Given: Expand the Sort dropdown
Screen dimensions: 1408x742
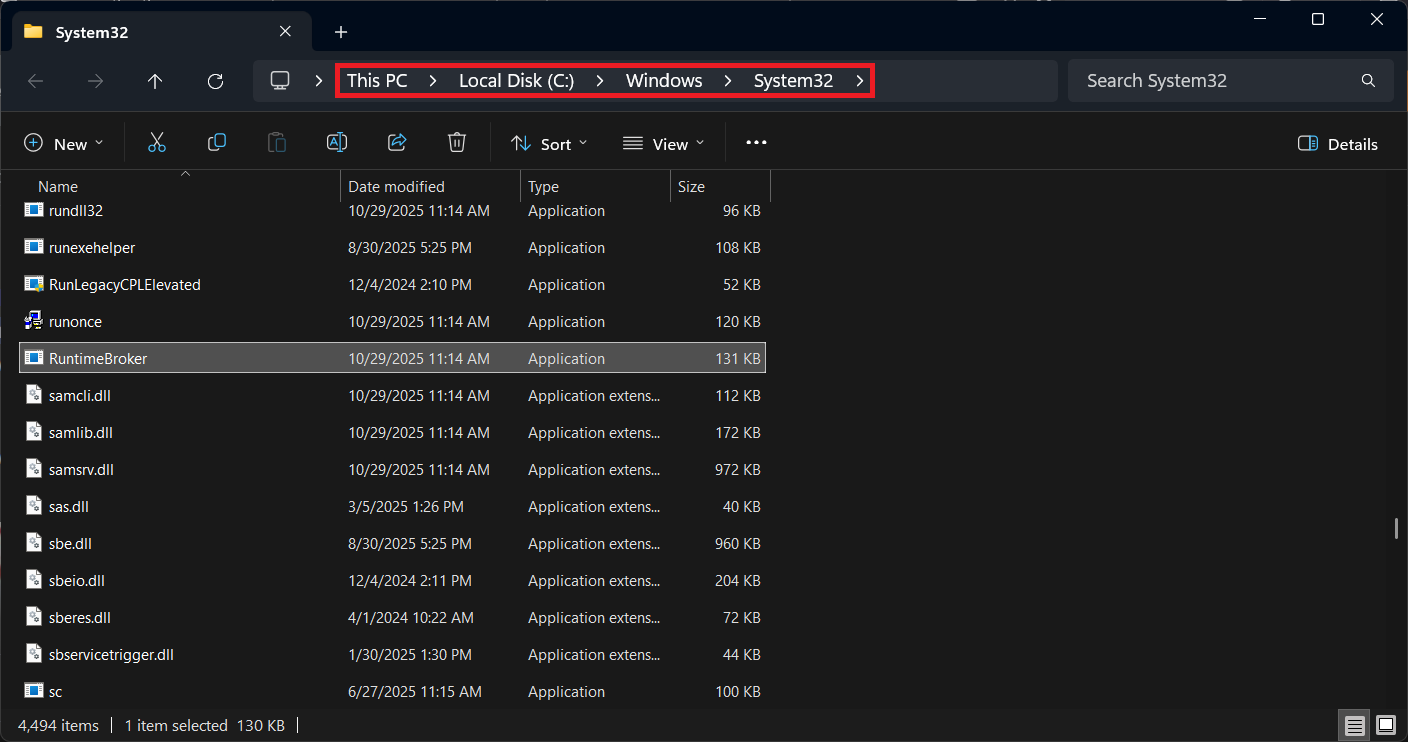Looking at the screenshot, I should [x=549, y=144].
